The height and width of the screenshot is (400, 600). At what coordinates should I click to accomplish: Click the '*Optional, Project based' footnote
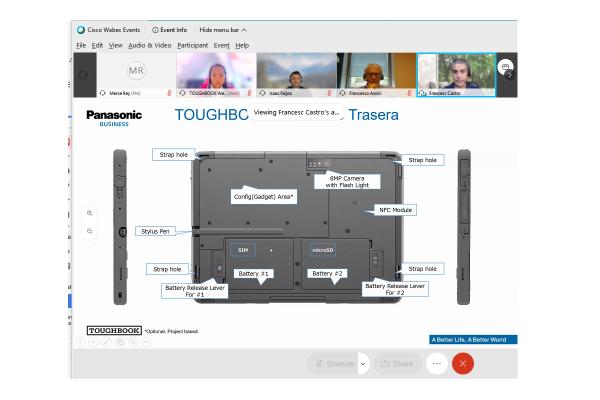pyautogui.click(x=171, y=331)
